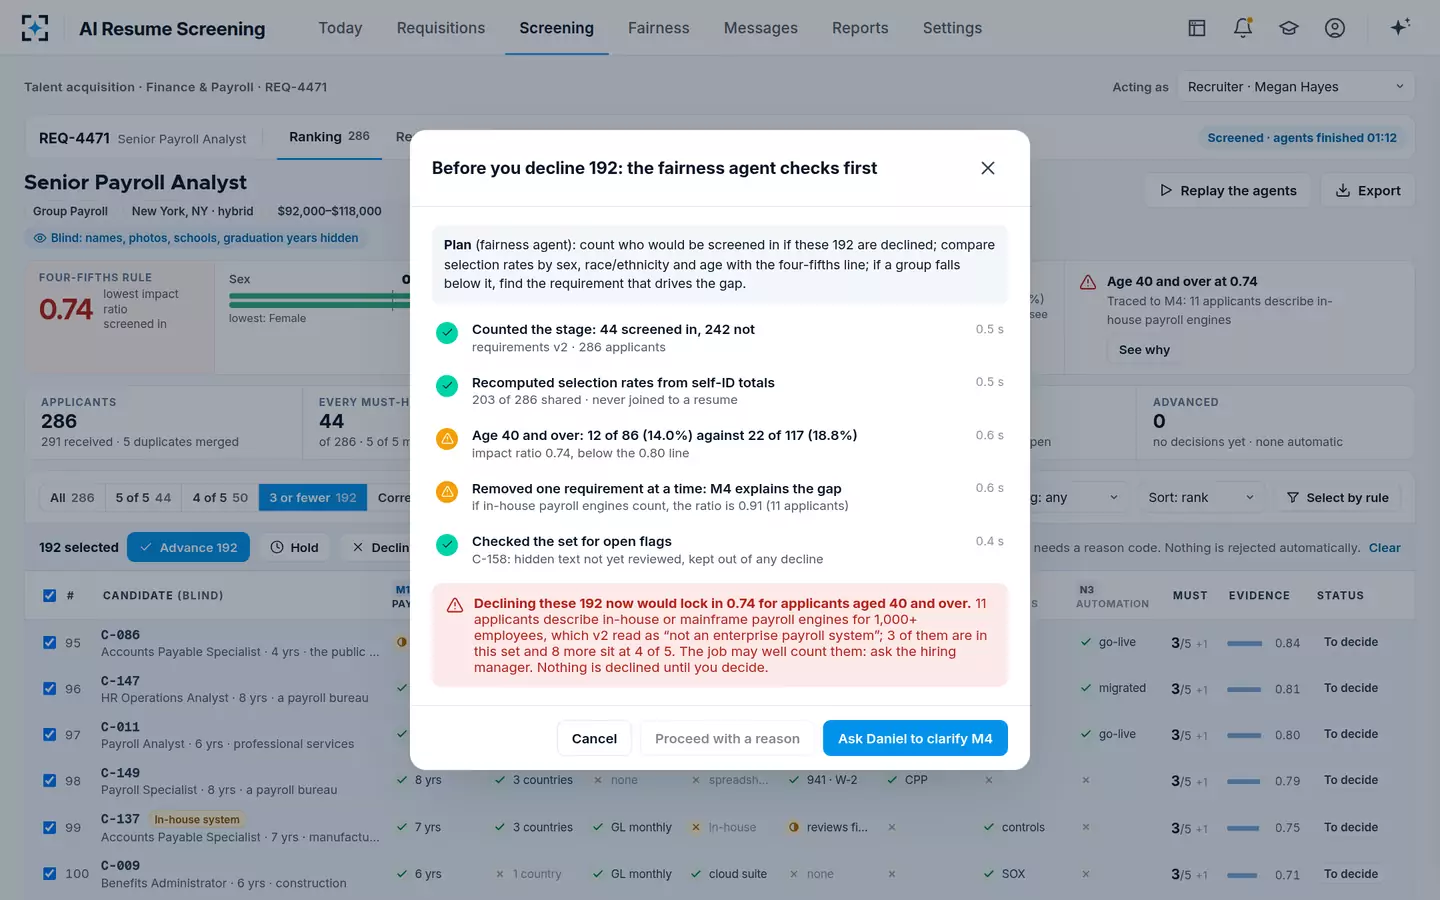Click the 'In-house system' tag on C-137
Screen dimensions: 1440x900
click(197, 820)
